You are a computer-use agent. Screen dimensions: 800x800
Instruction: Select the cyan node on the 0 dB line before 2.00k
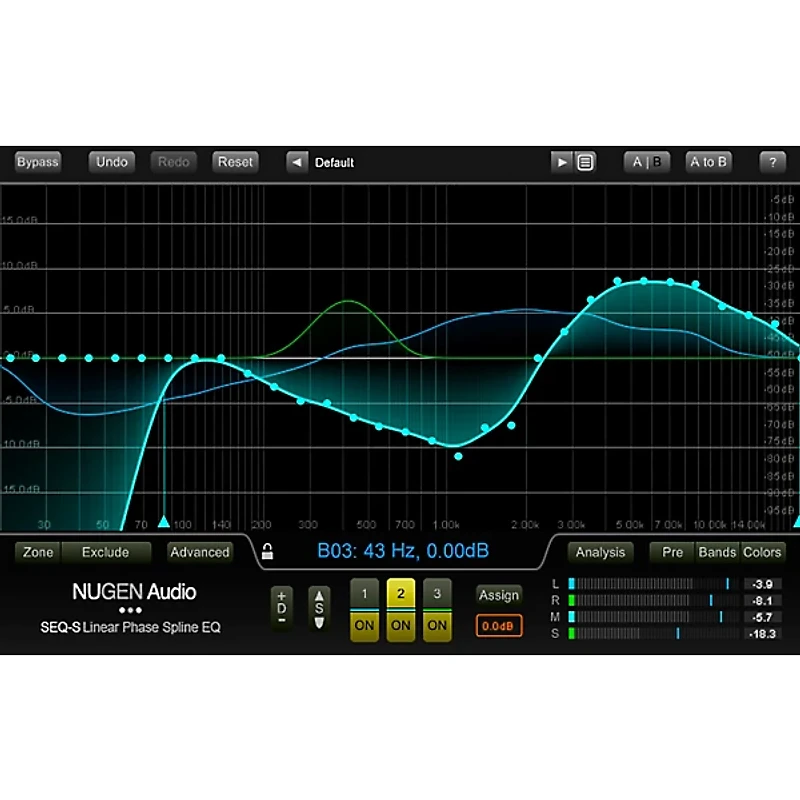[x=538, y=359]
